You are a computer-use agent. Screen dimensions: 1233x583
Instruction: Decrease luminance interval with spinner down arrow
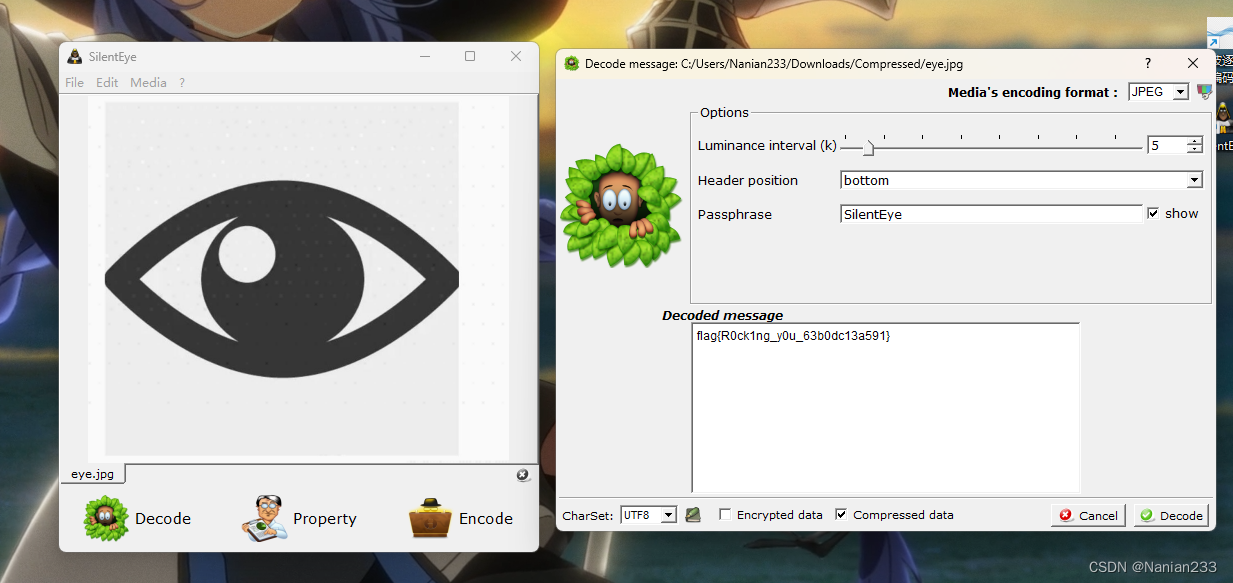coord(1194,150)
